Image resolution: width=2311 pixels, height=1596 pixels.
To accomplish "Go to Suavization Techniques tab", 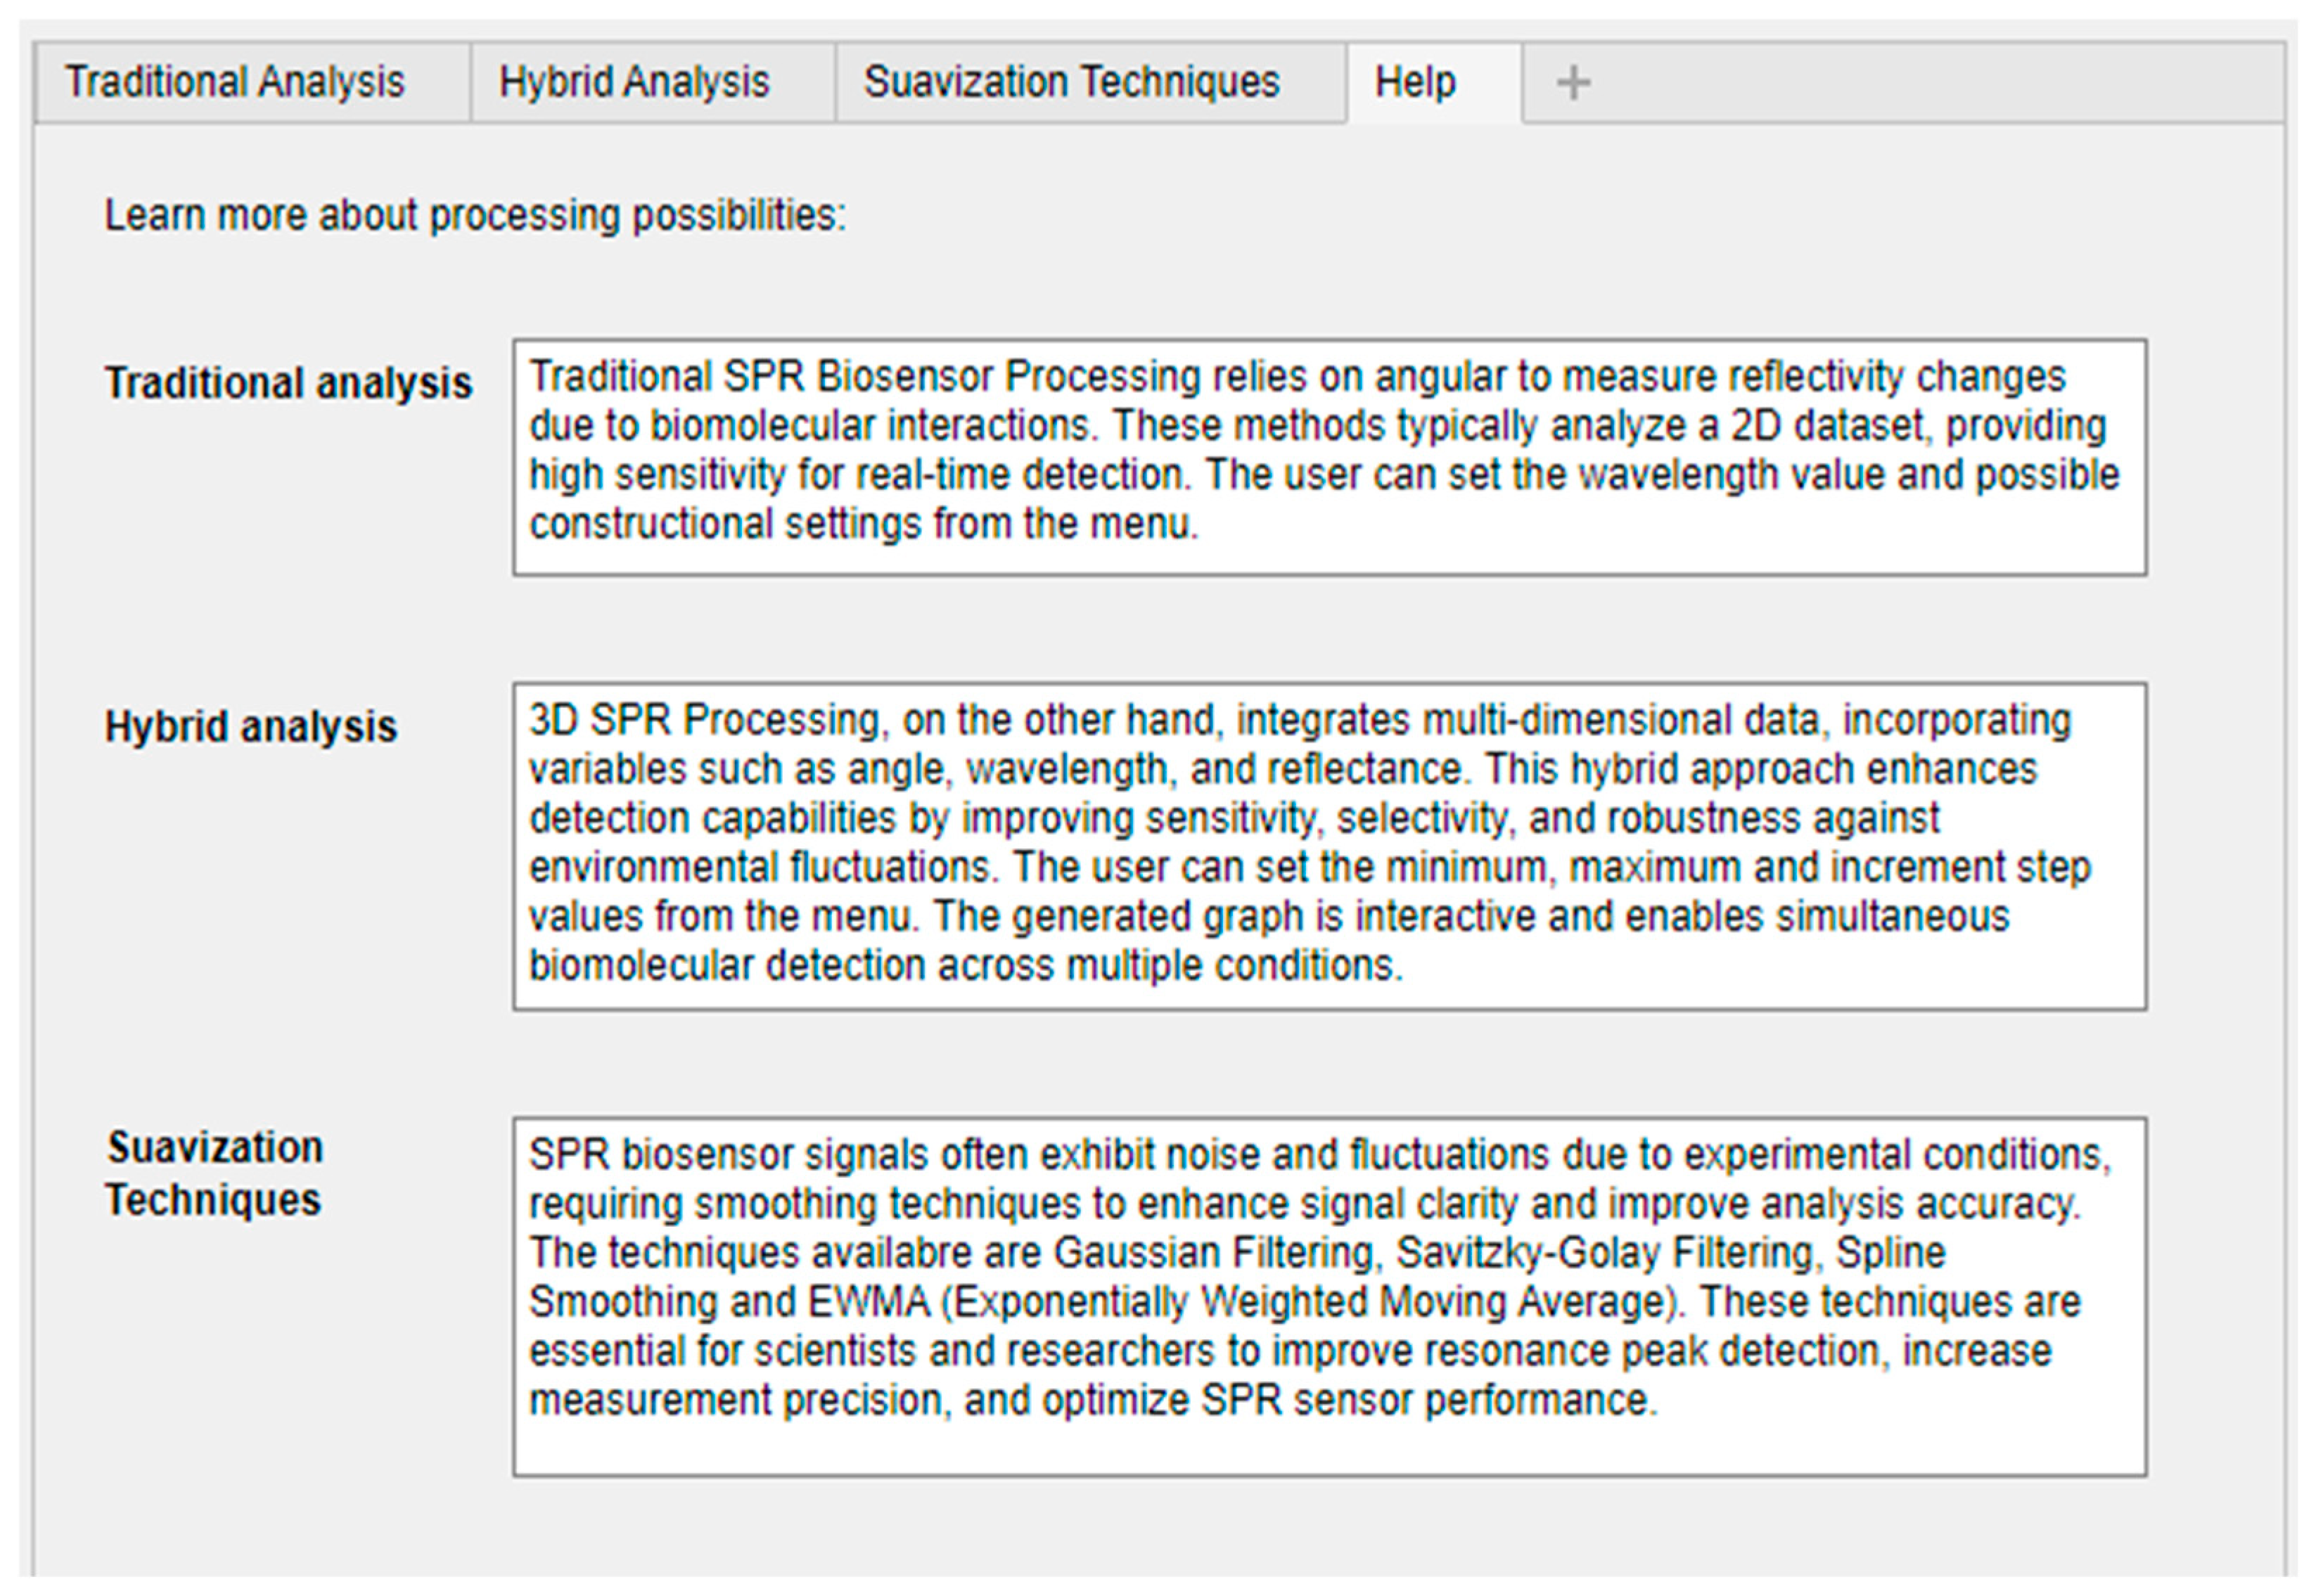I will (1071, 82).
